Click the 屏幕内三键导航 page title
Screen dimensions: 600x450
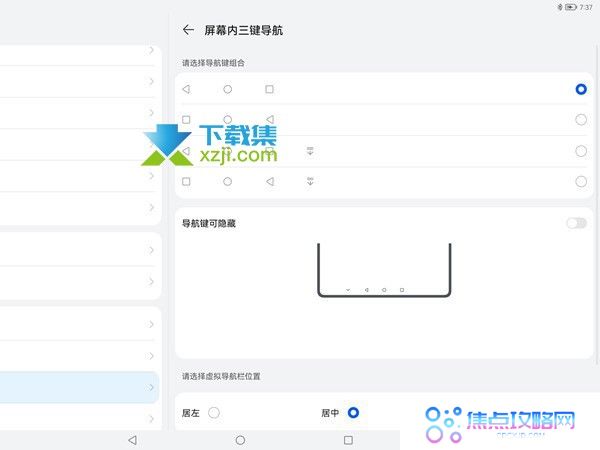244,30
